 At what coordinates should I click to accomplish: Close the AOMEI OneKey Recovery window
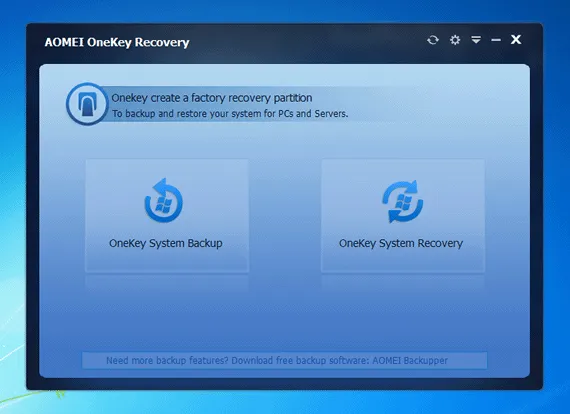tap(516, 39)
